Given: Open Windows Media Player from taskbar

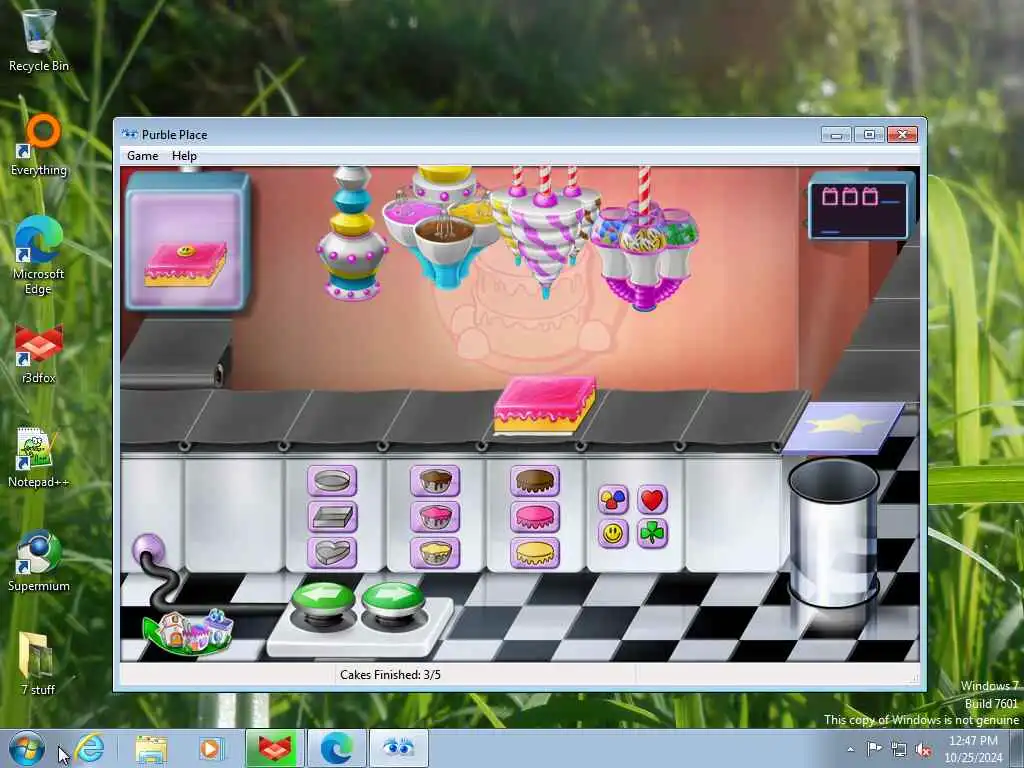Looking at the screenshot, I should pyautogui.click(x=210, y=748).
